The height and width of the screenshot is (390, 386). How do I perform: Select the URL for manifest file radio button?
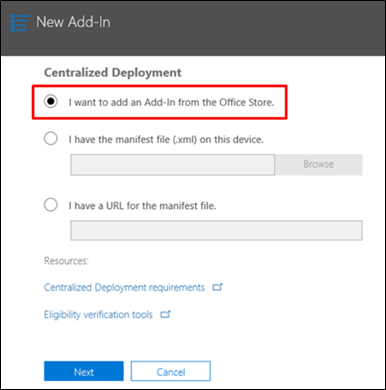tap(51, 205)
